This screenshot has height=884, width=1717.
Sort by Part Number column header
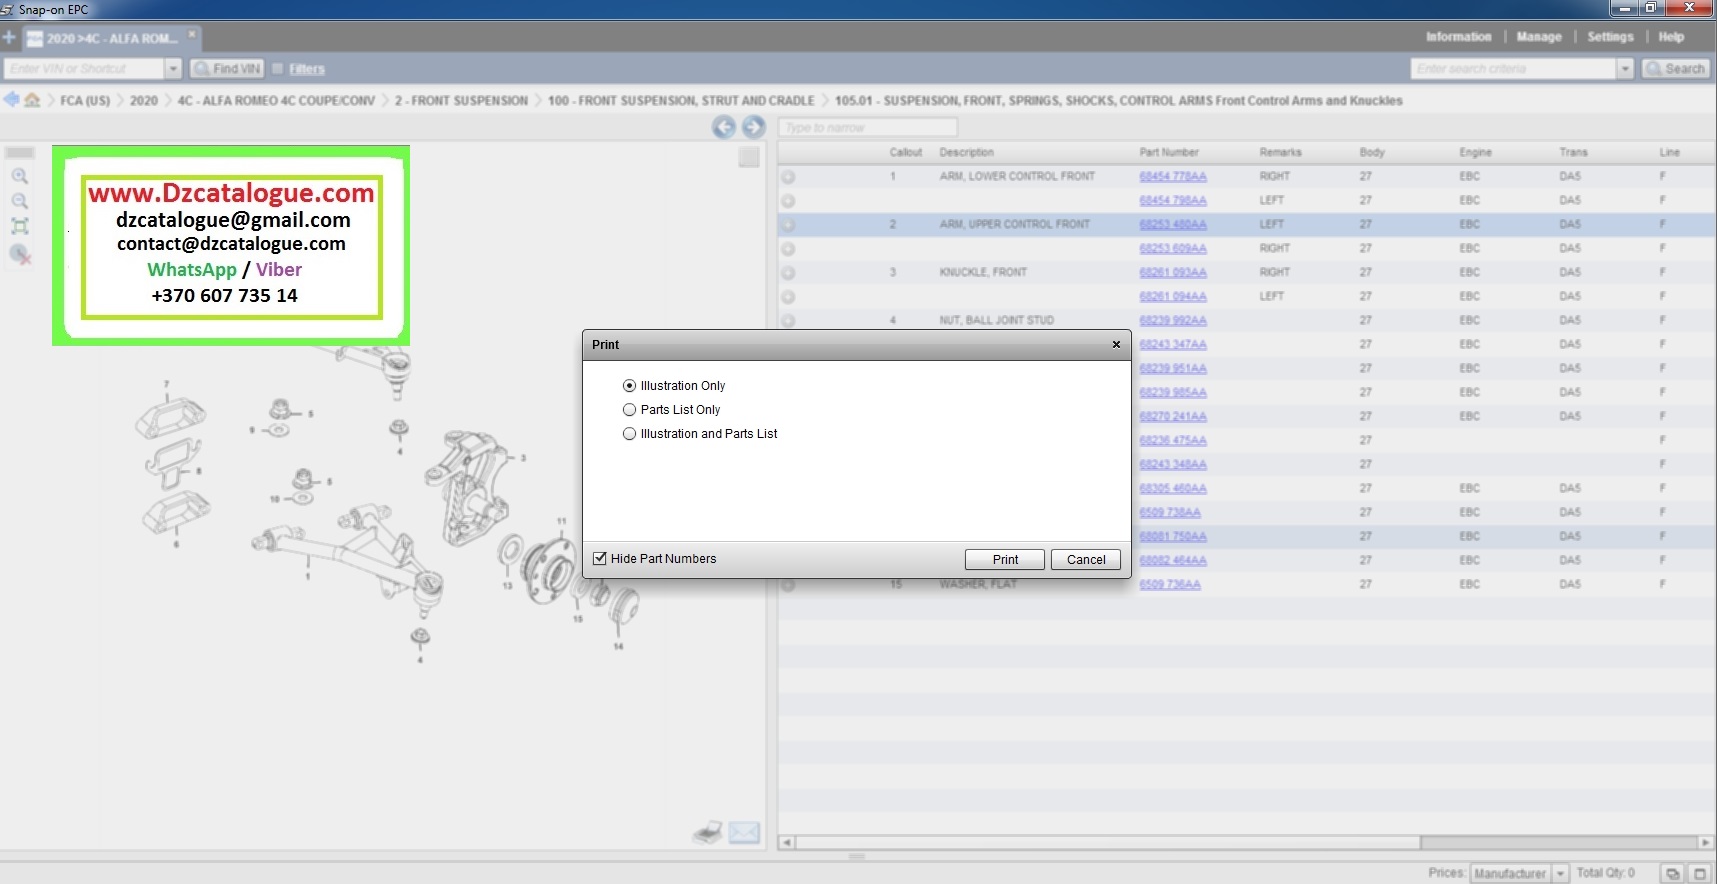tap(1169, 153)
